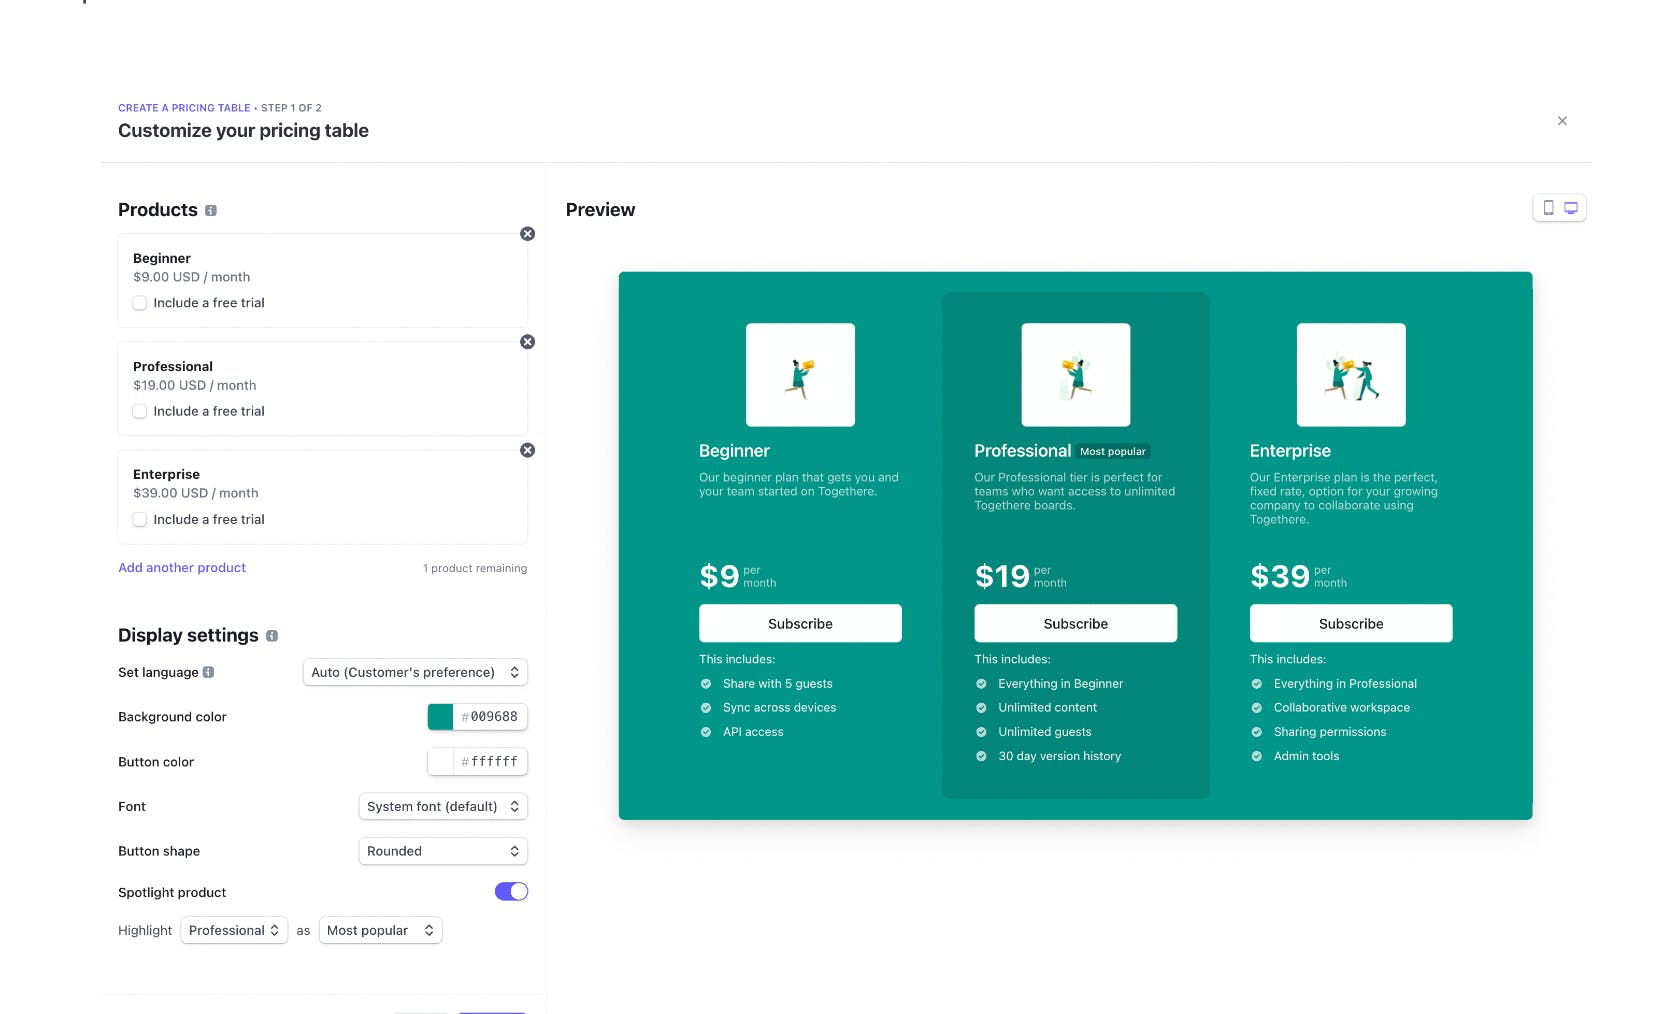This screenshot has height=1014, width=1658.
Task: Click the Enterprise plan illustration thumbnail
Action: coord(1351,375)
